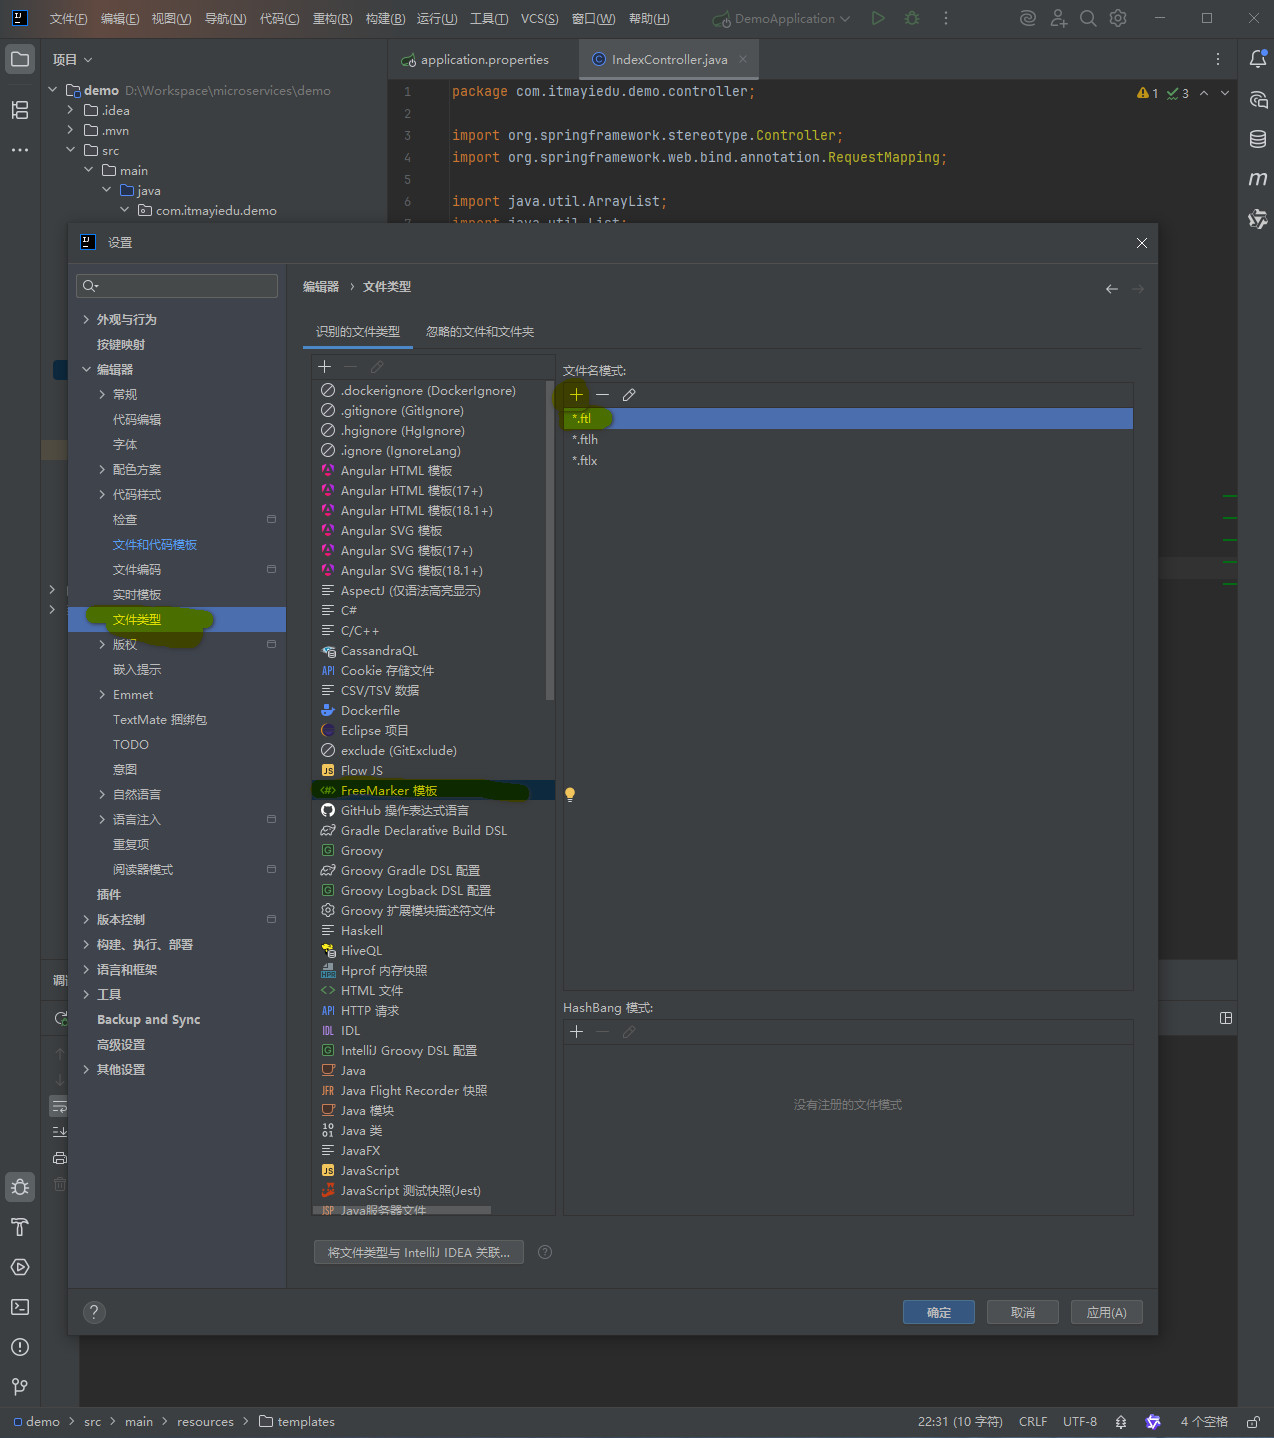Click the help question icon beside associate button
The width and height of the screenshot is (1274, 1438).
(545, 1252)
